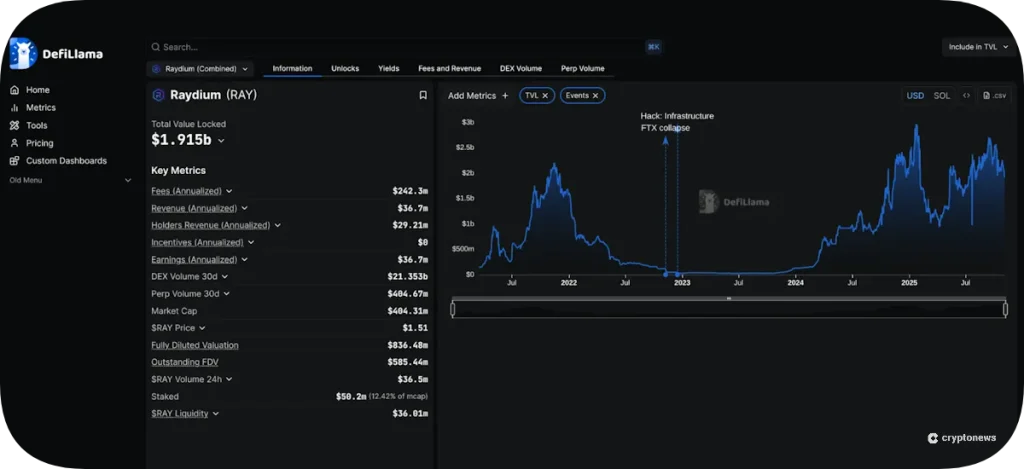Click the DefiLlama logo icon
This screenshot has width=1024, height=469.
[22, 53]
